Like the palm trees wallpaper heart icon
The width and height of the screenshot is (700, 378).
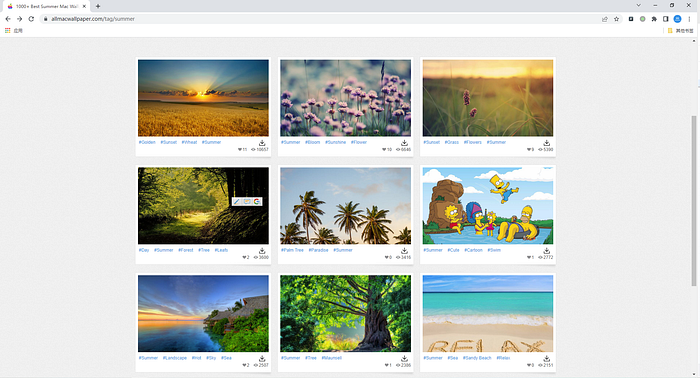387,258
